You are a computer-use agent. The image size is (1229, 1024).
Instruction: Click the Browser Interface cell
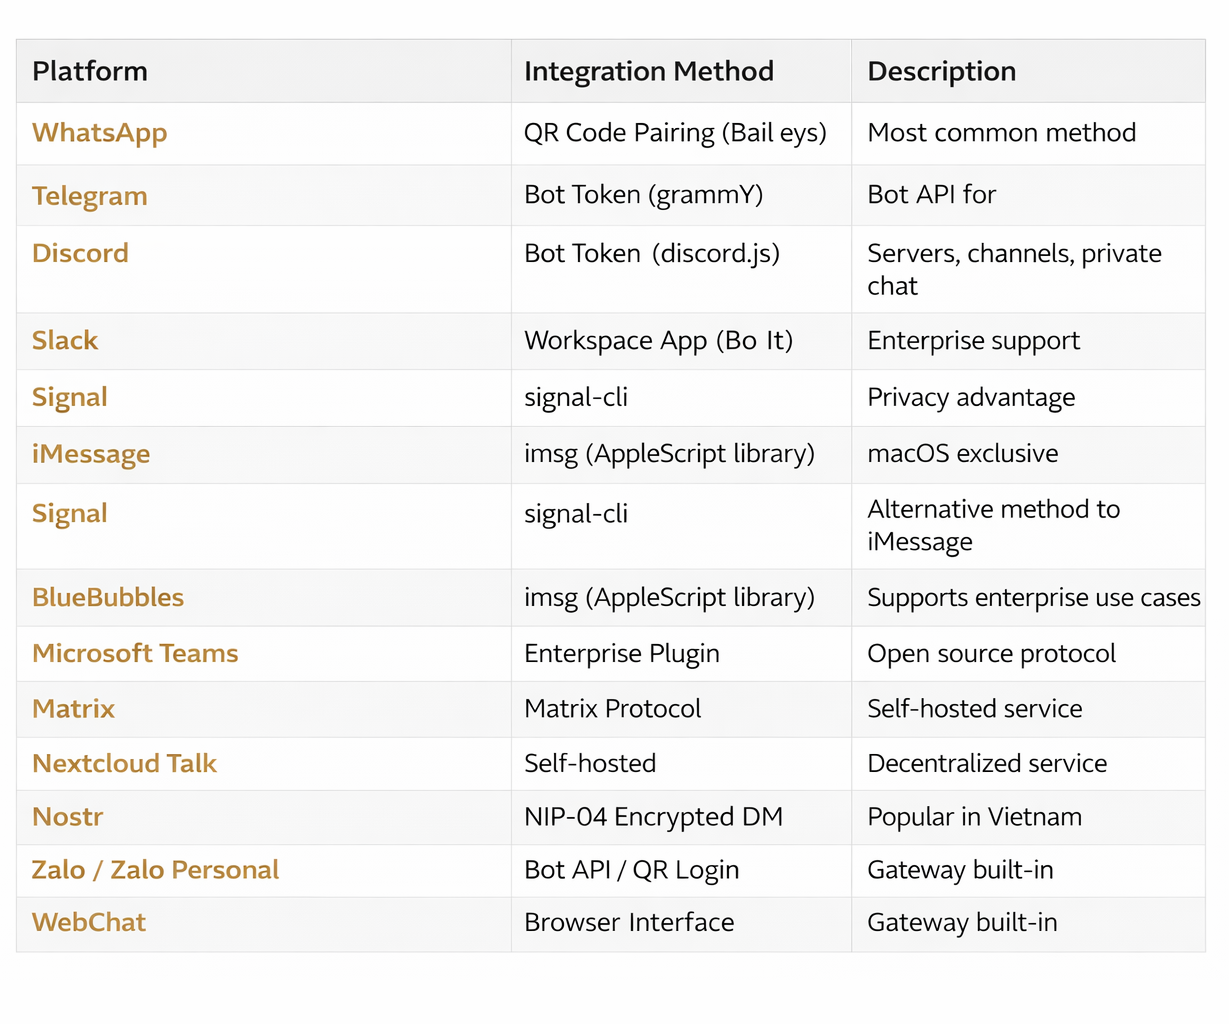[x=629, y=923]
